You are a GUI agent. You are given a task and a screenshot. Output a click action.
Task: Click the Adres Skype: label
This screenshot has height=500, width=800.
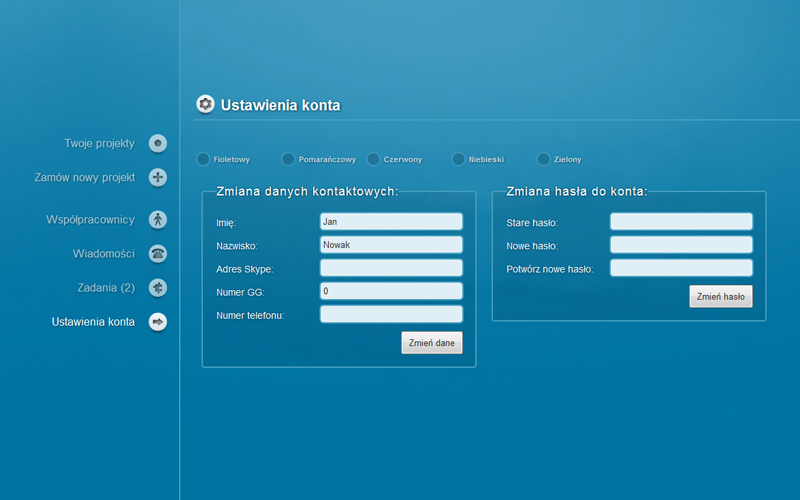point(245,269)
